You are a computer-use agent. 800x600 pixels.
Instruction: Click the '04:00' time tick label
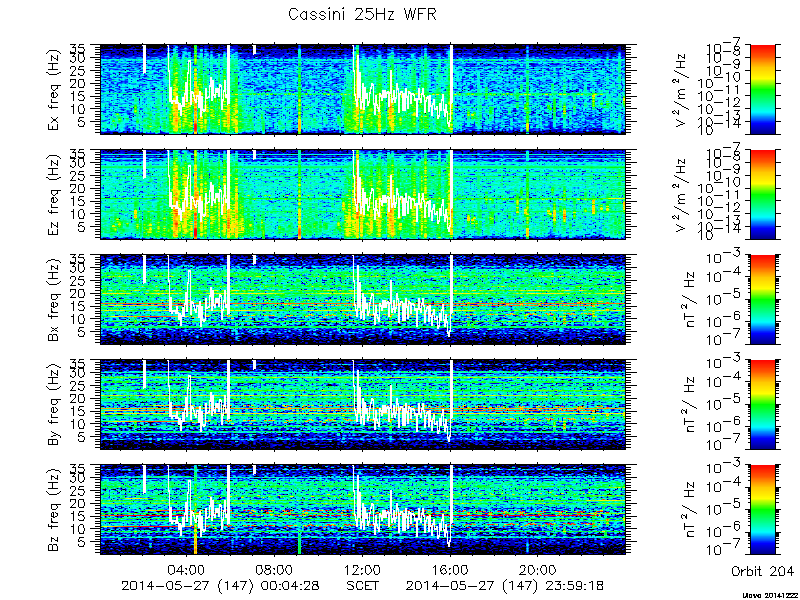pyautogui.click(x=187, y=569)
